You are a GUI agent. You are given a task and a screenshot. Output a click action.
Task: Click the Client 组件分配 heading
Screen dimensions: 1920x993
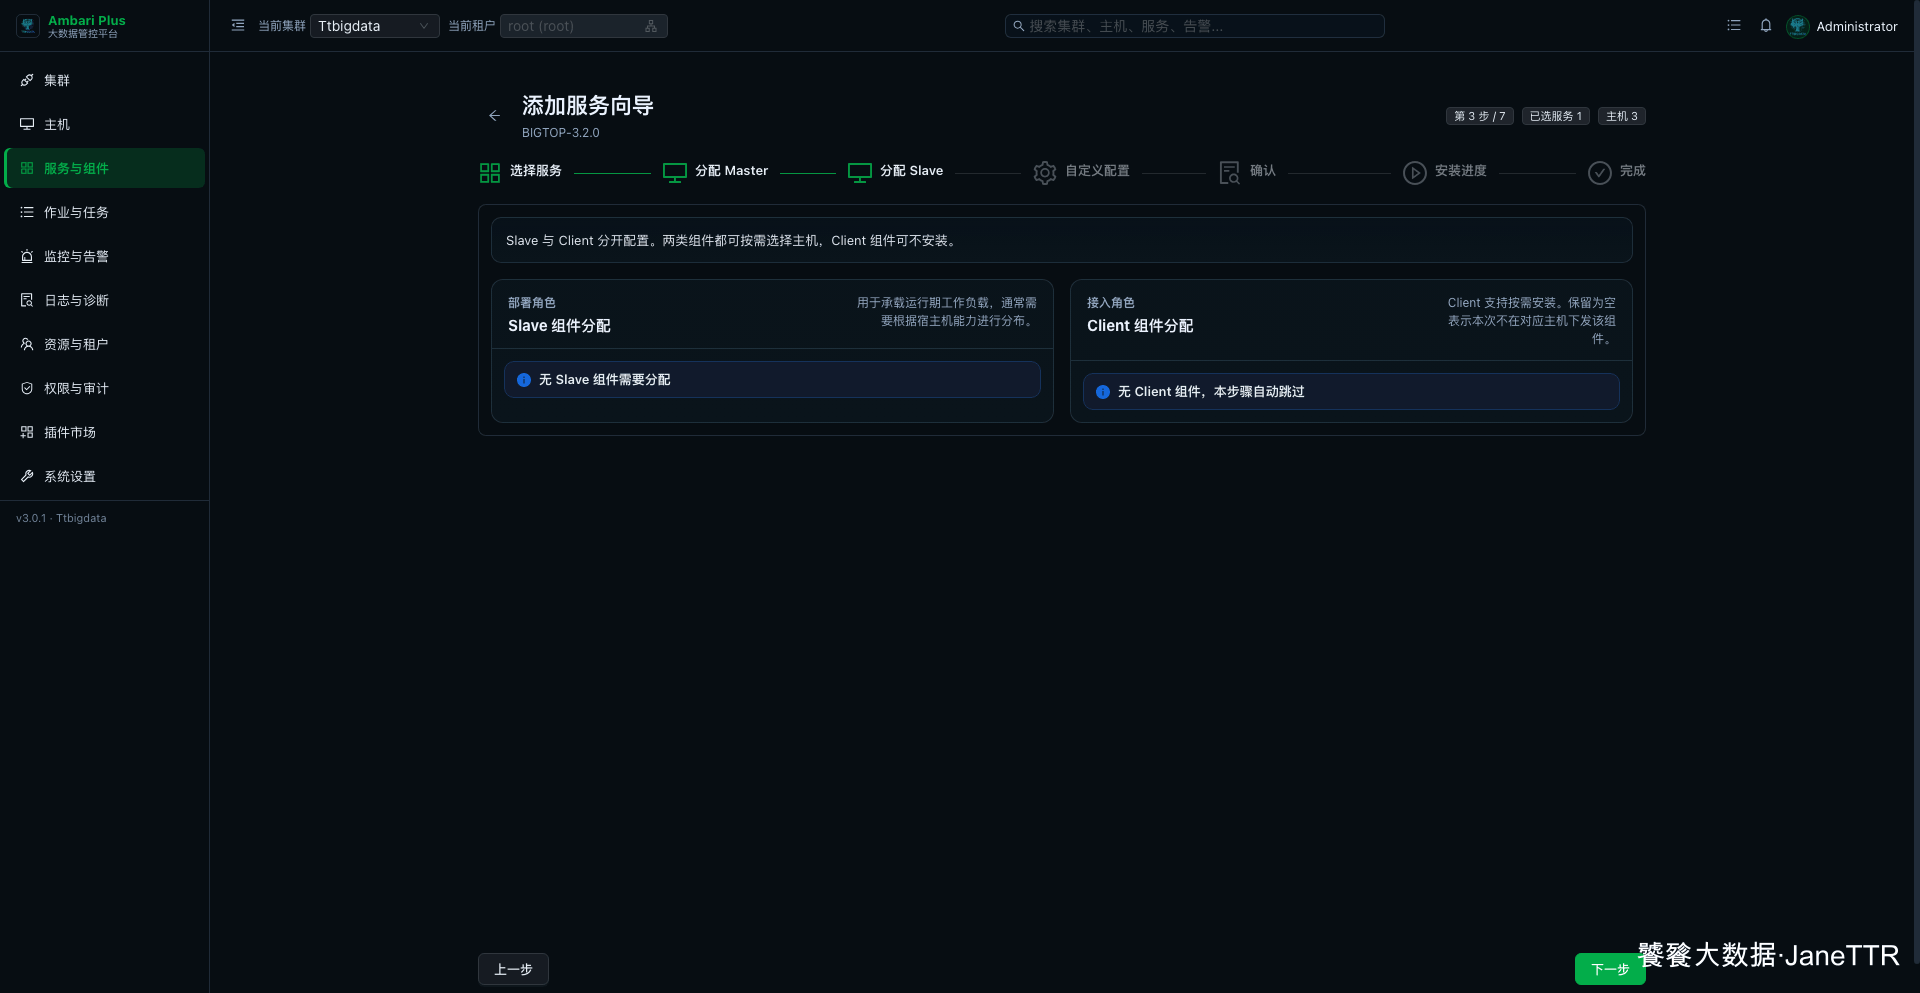click(x=1140, y=326)
